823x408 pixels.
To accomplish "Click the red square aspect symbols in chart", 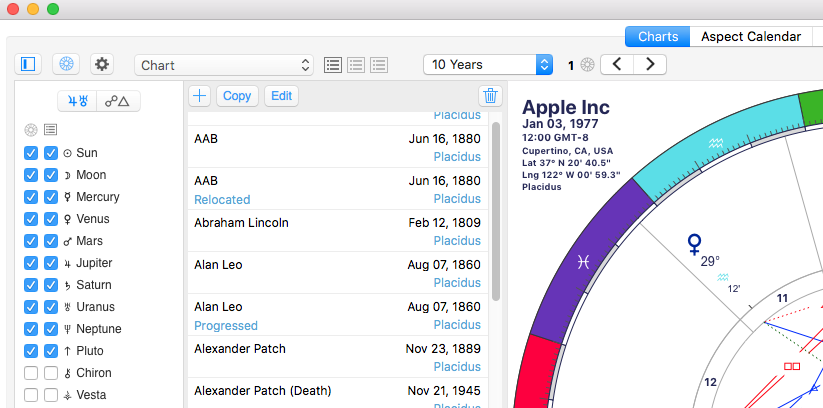I will pos(792,367).
